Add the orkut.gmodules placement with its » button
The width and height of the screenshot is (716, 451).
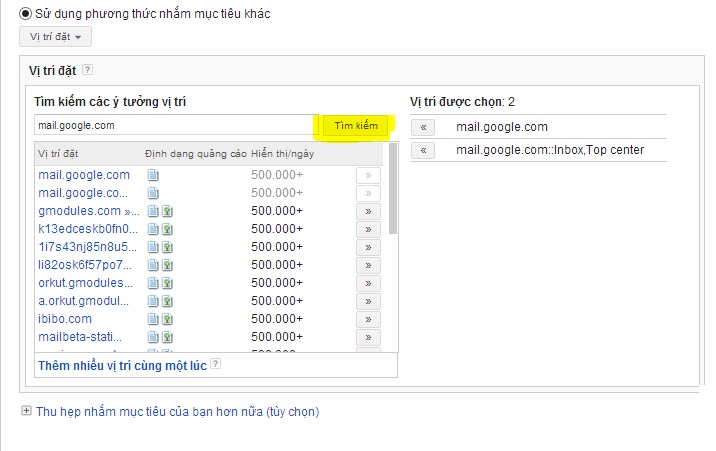click(x=368, y=283)
